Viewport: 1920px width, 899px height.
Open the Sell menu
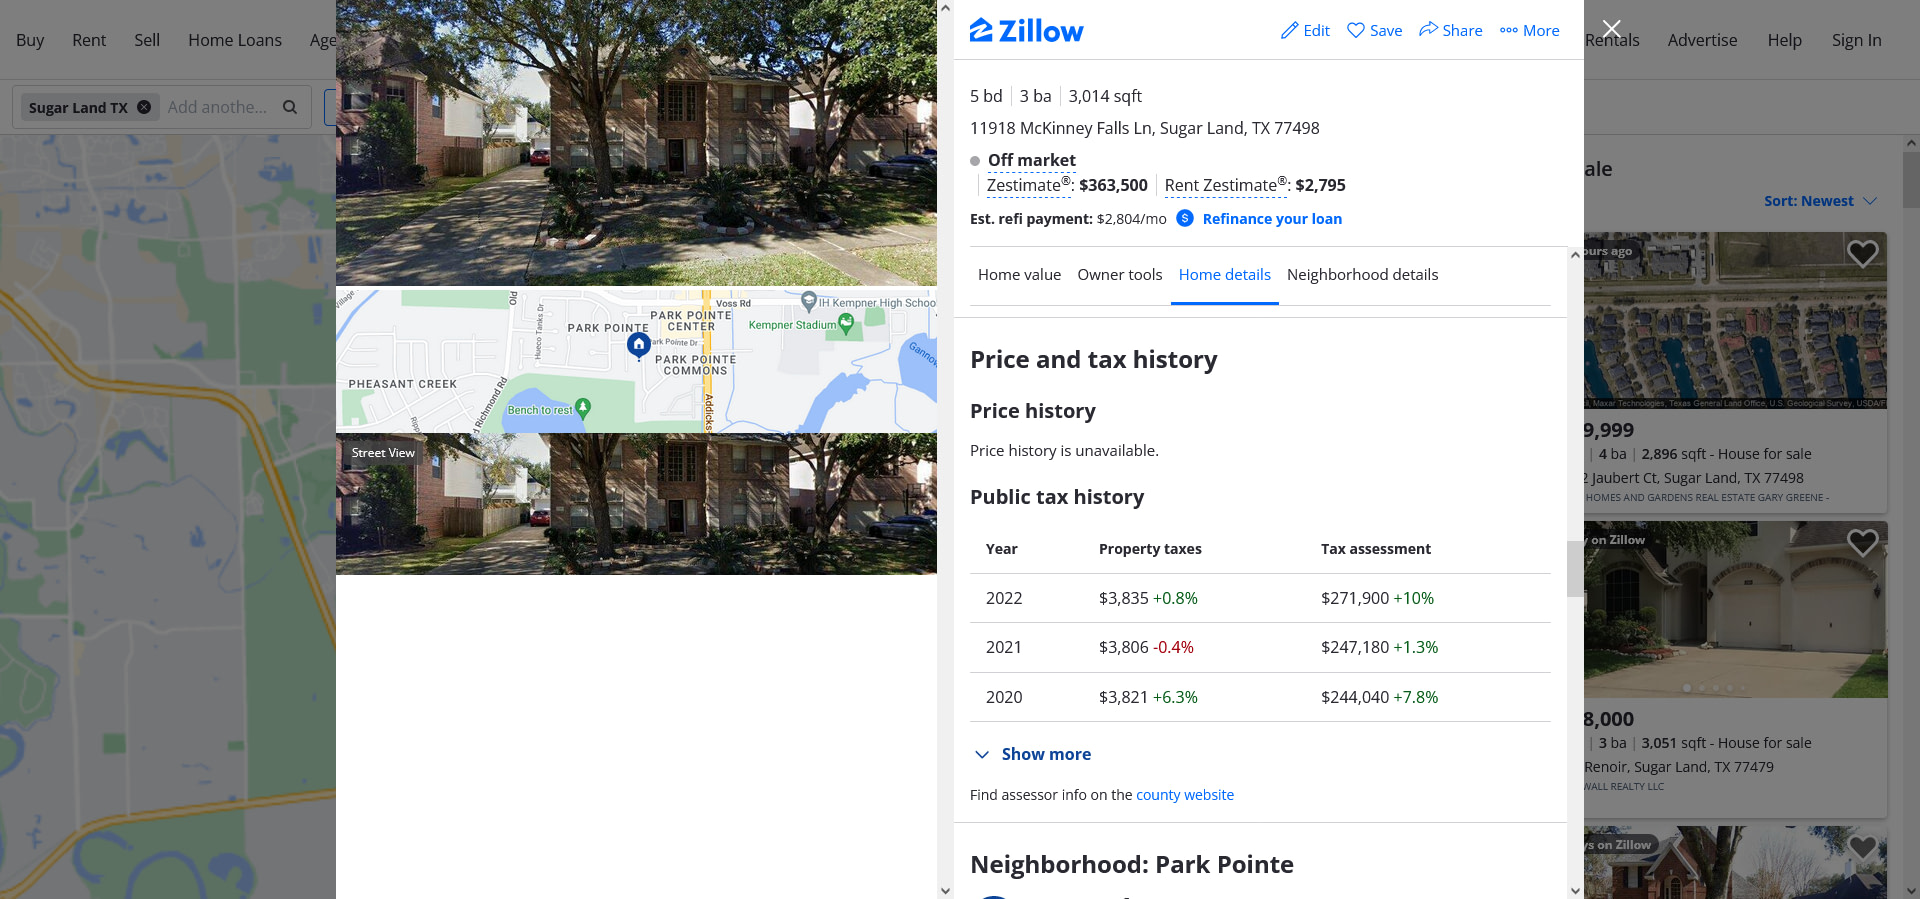click(x=147, y=40)
